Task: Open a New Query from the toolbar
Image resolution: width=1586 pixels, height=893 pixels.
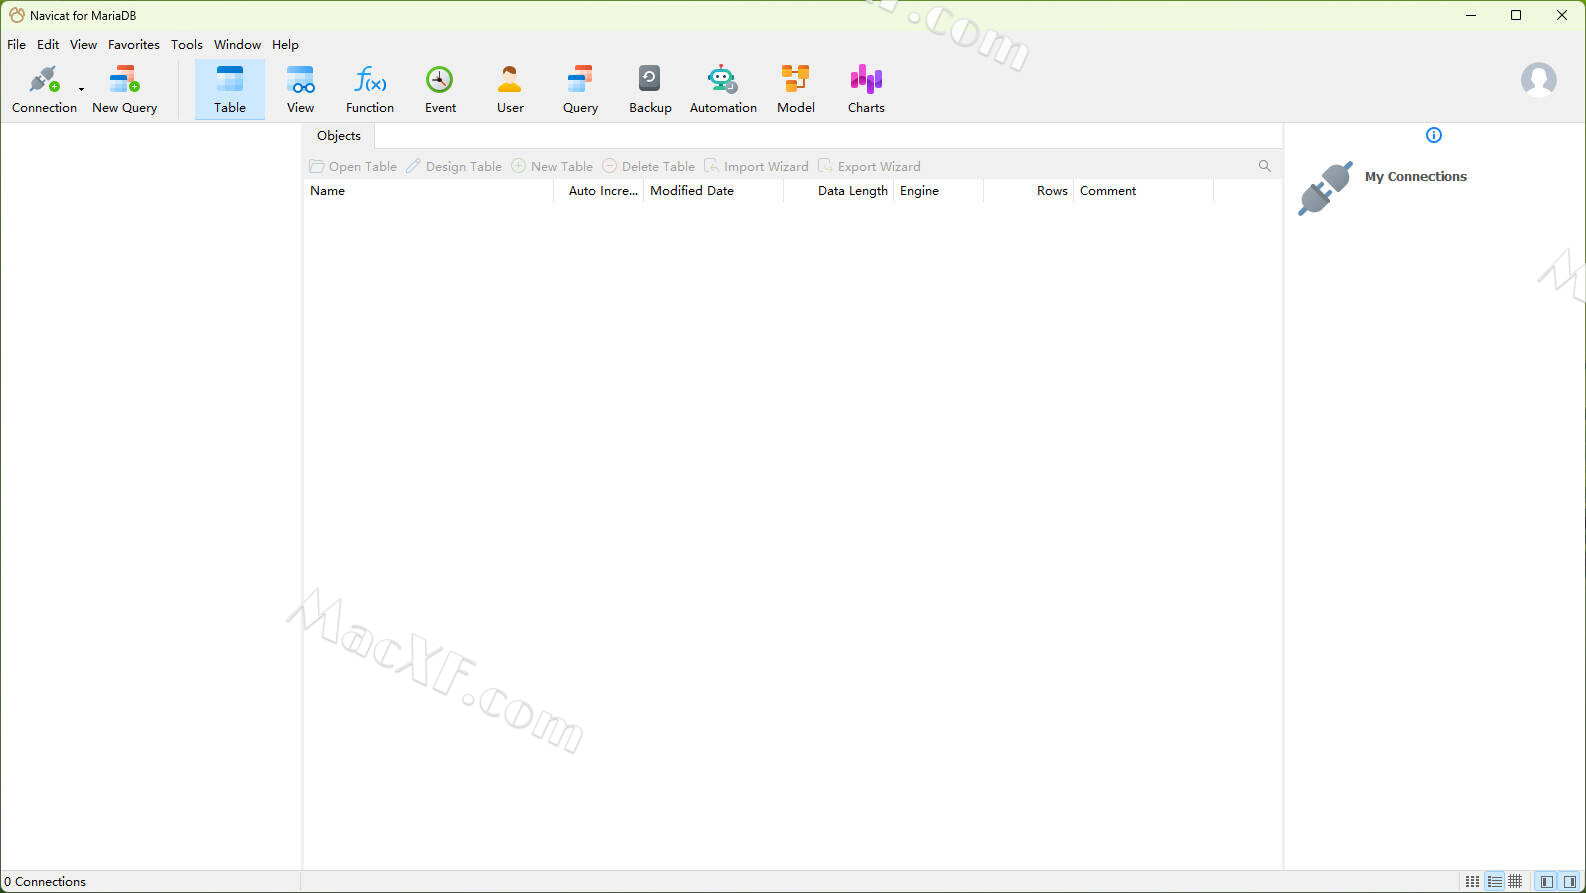Action: pyautogui.click(x=124, y=80)
